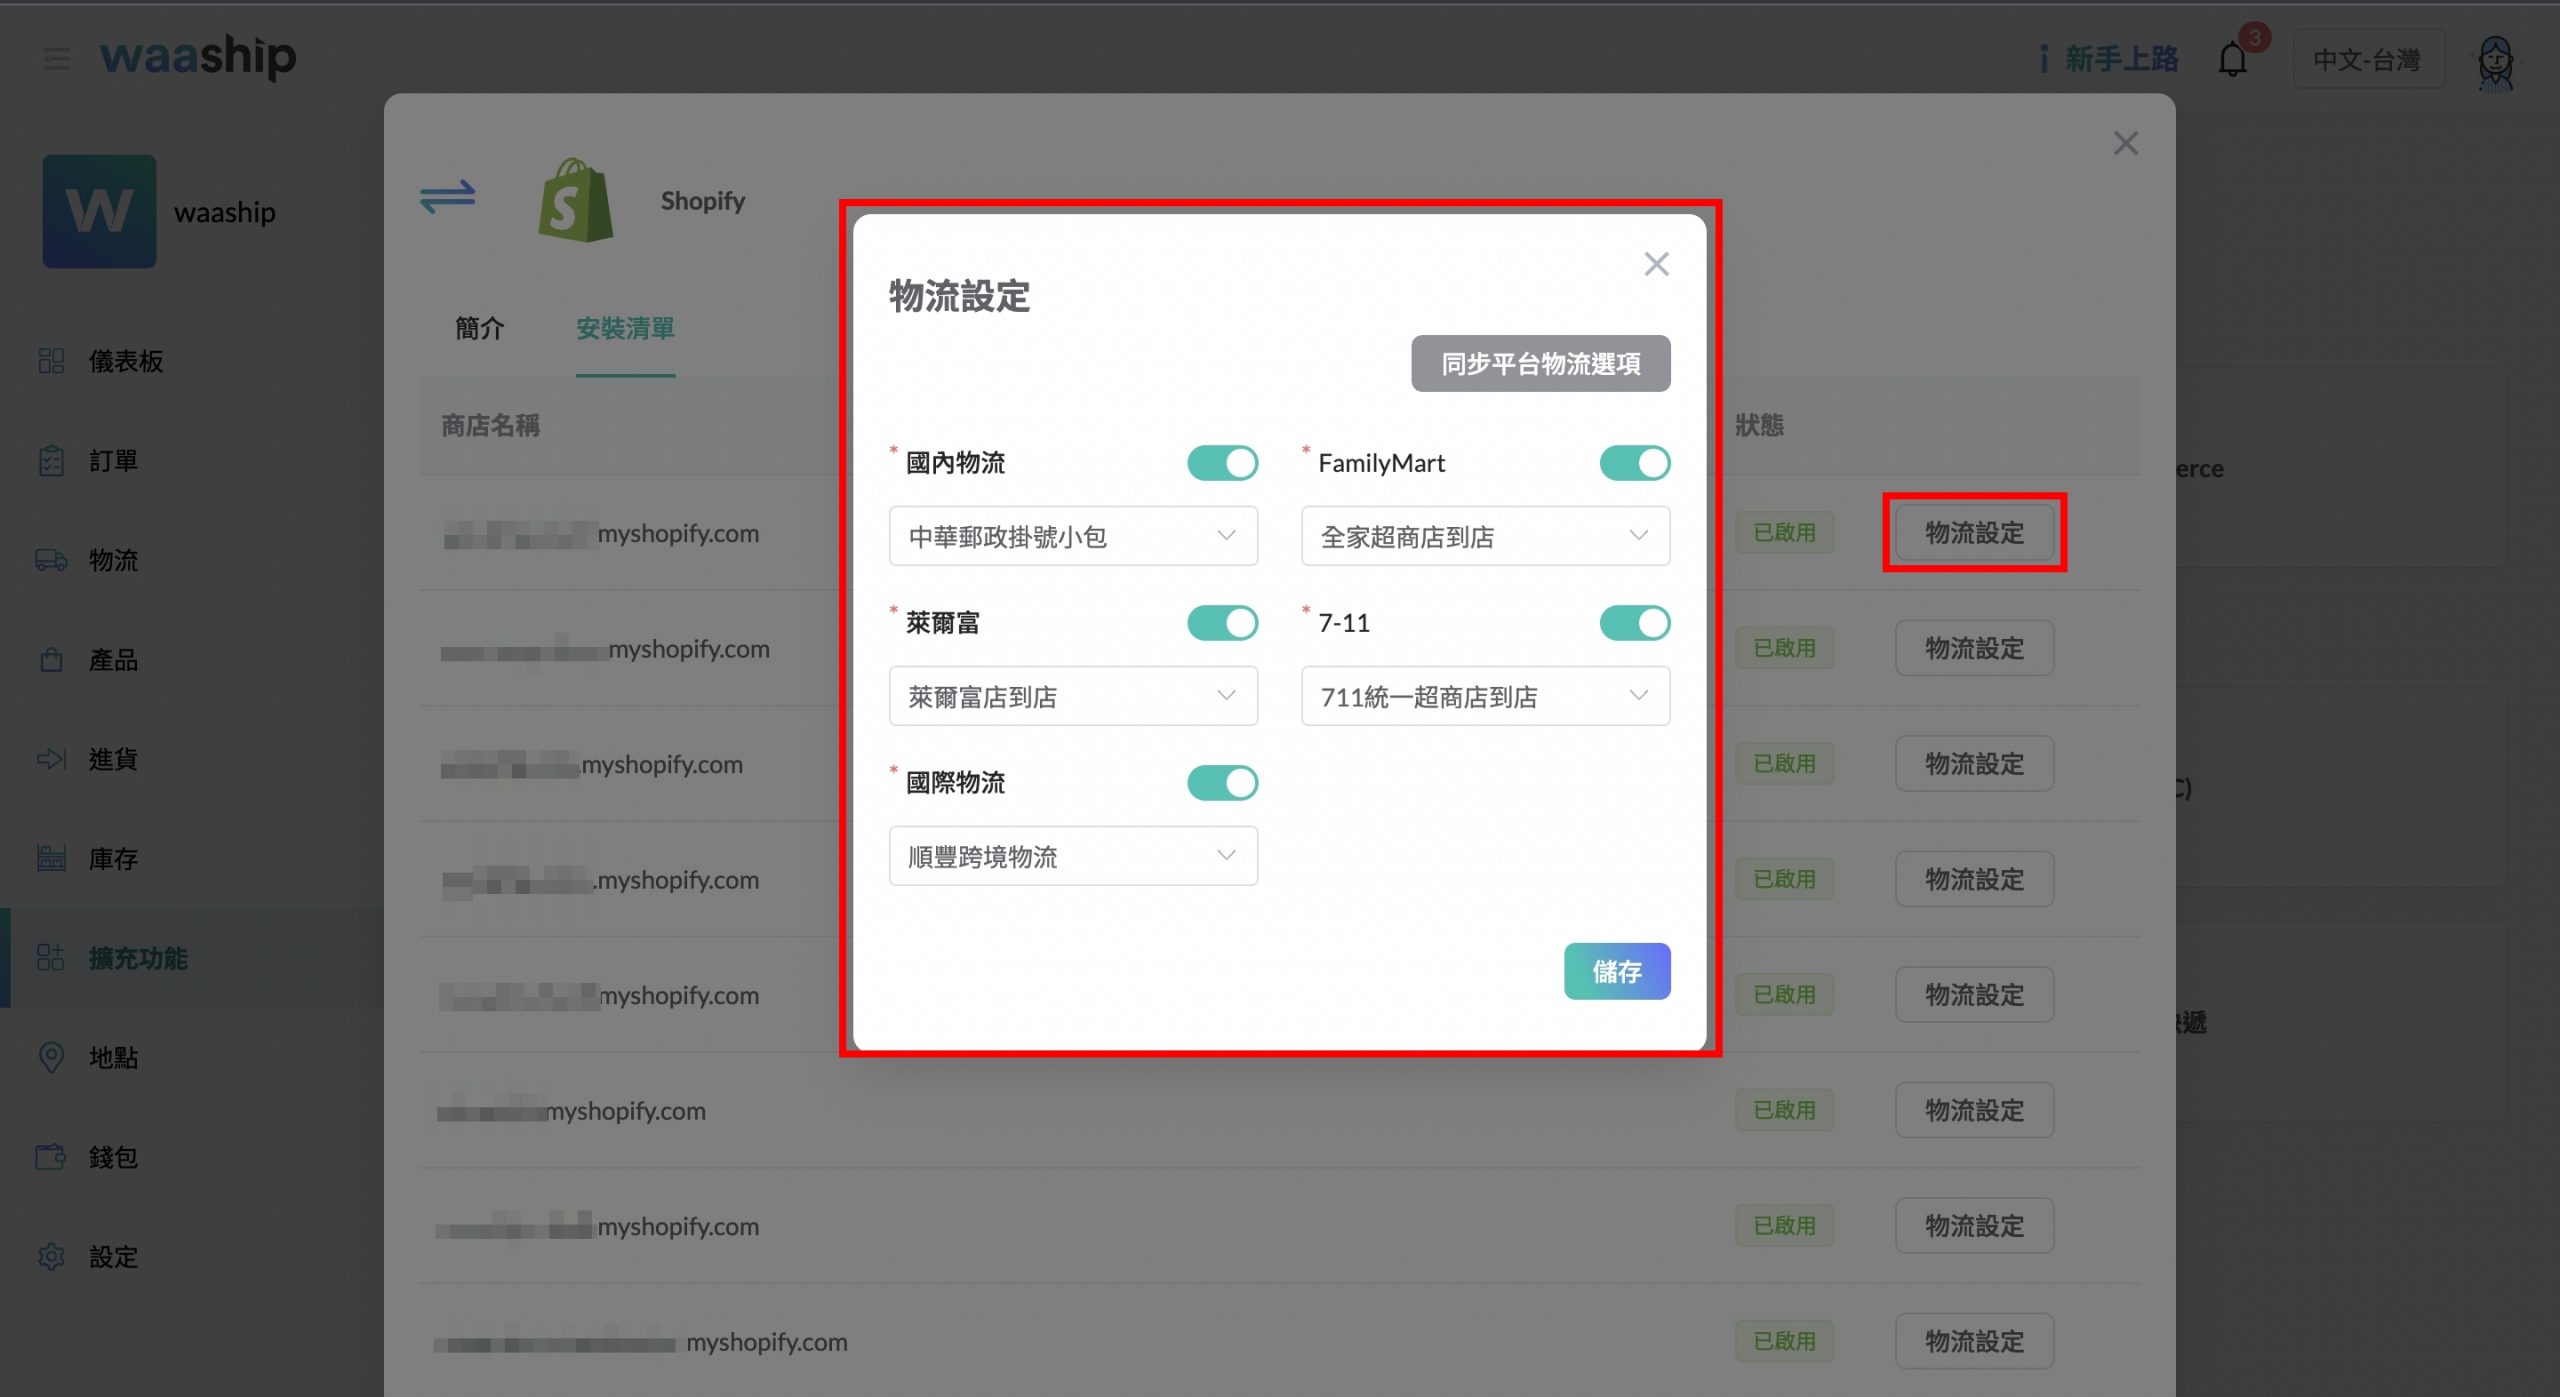
Task: Close the 物流設定 dialog
Action: click(x=1656, y=264)
